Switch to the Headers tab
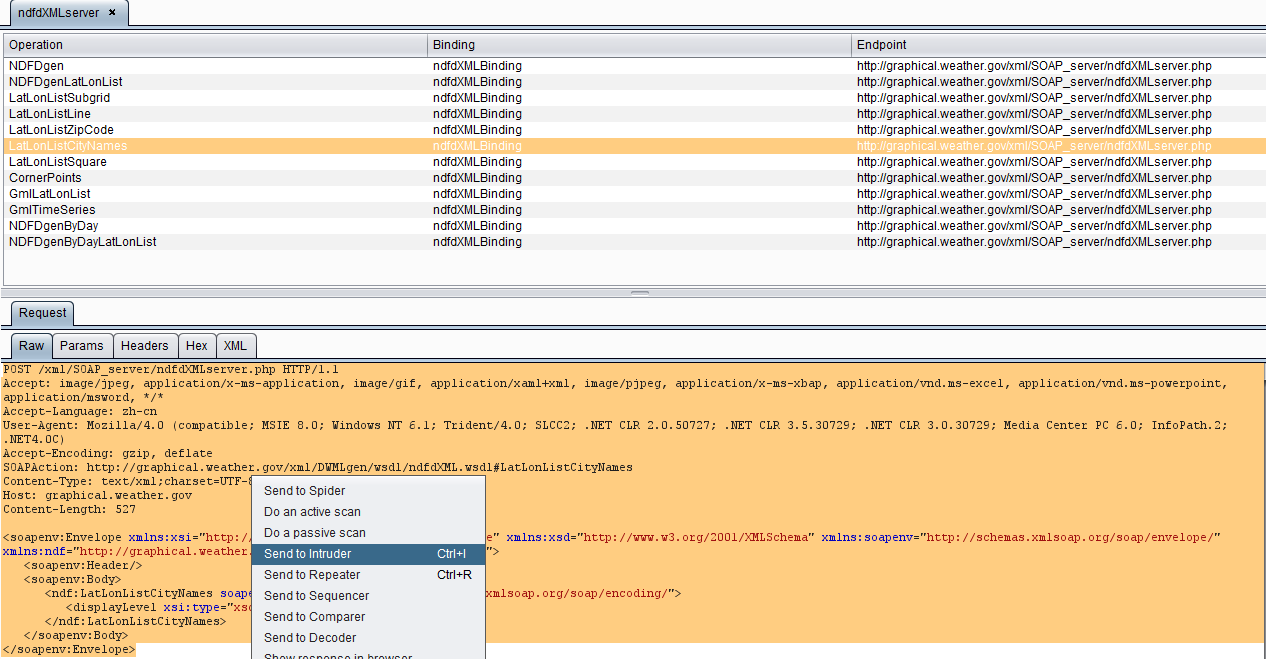 (144, 346)
